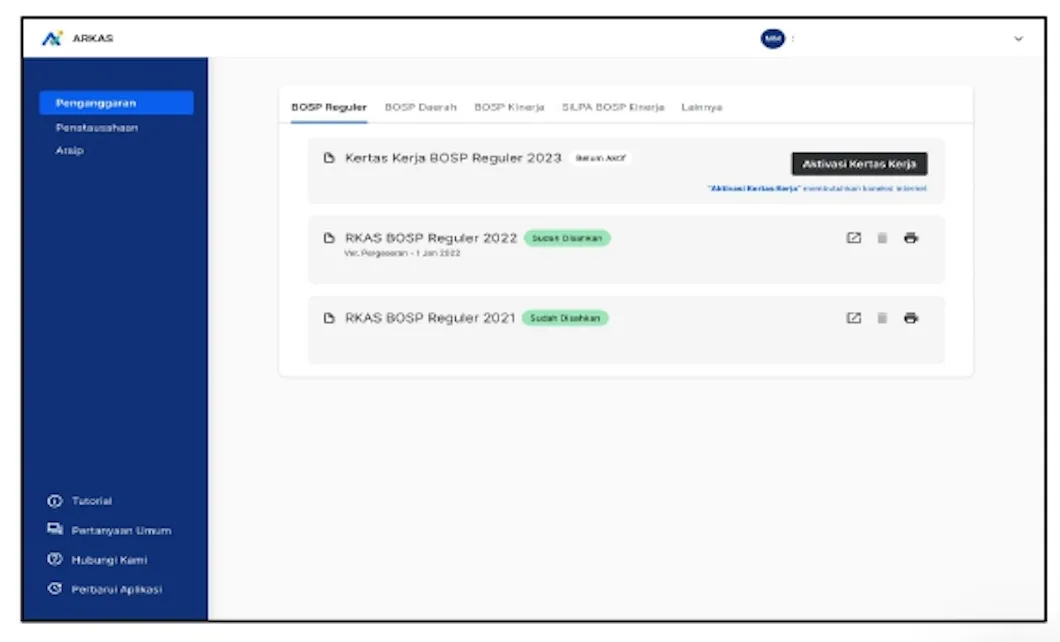This screenshot has height=642, width=1060.
Task: Open Penatausahaan in the sidebar
Action: point(97,127)
